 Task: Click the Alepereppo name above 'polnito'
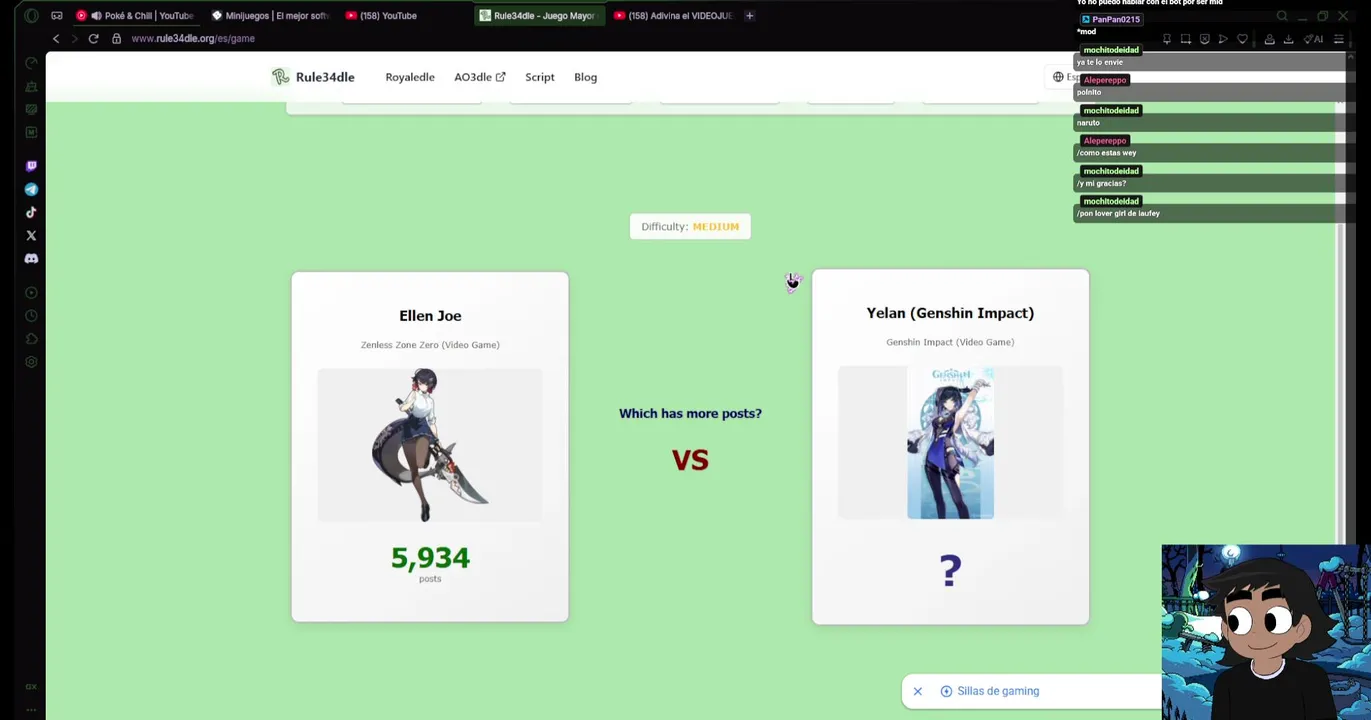pos(1105,80)
